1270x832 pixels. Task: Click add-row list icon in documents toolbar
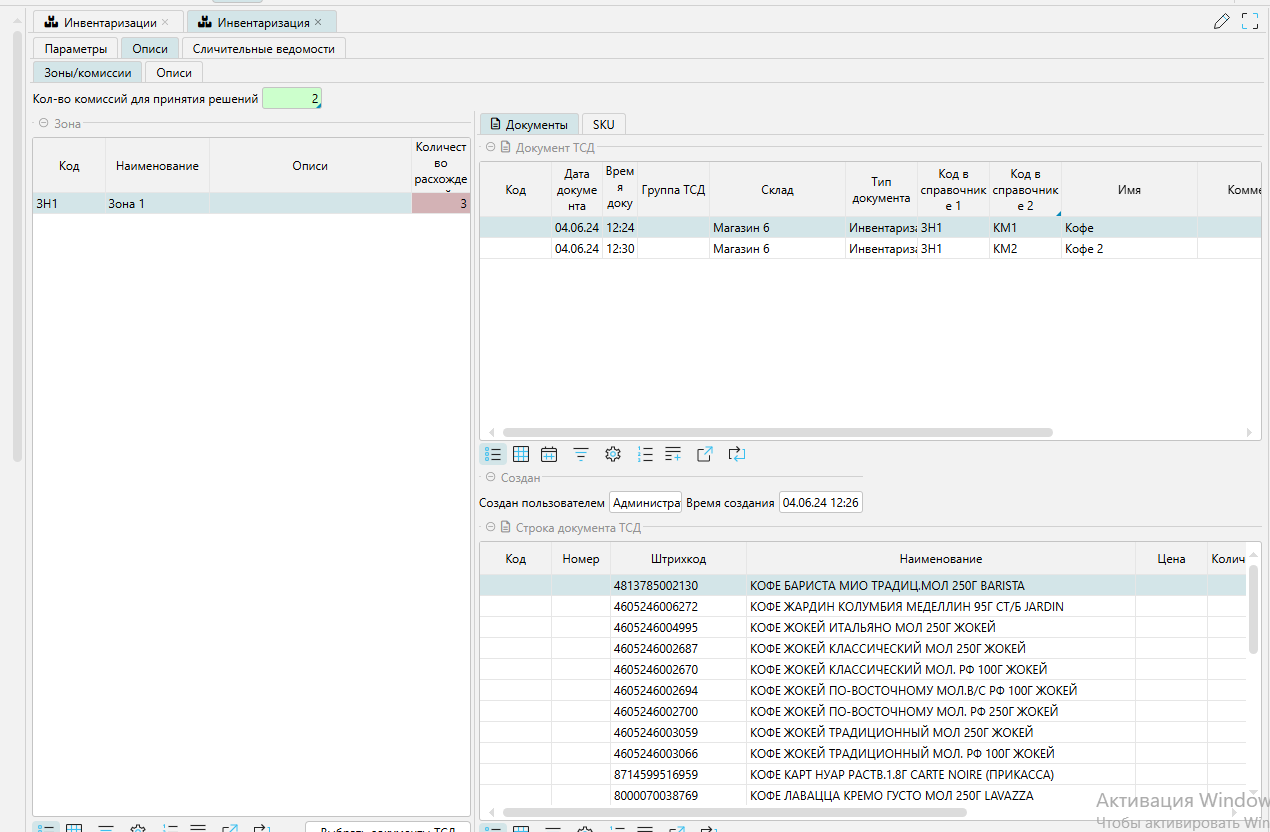pos(673,454)
